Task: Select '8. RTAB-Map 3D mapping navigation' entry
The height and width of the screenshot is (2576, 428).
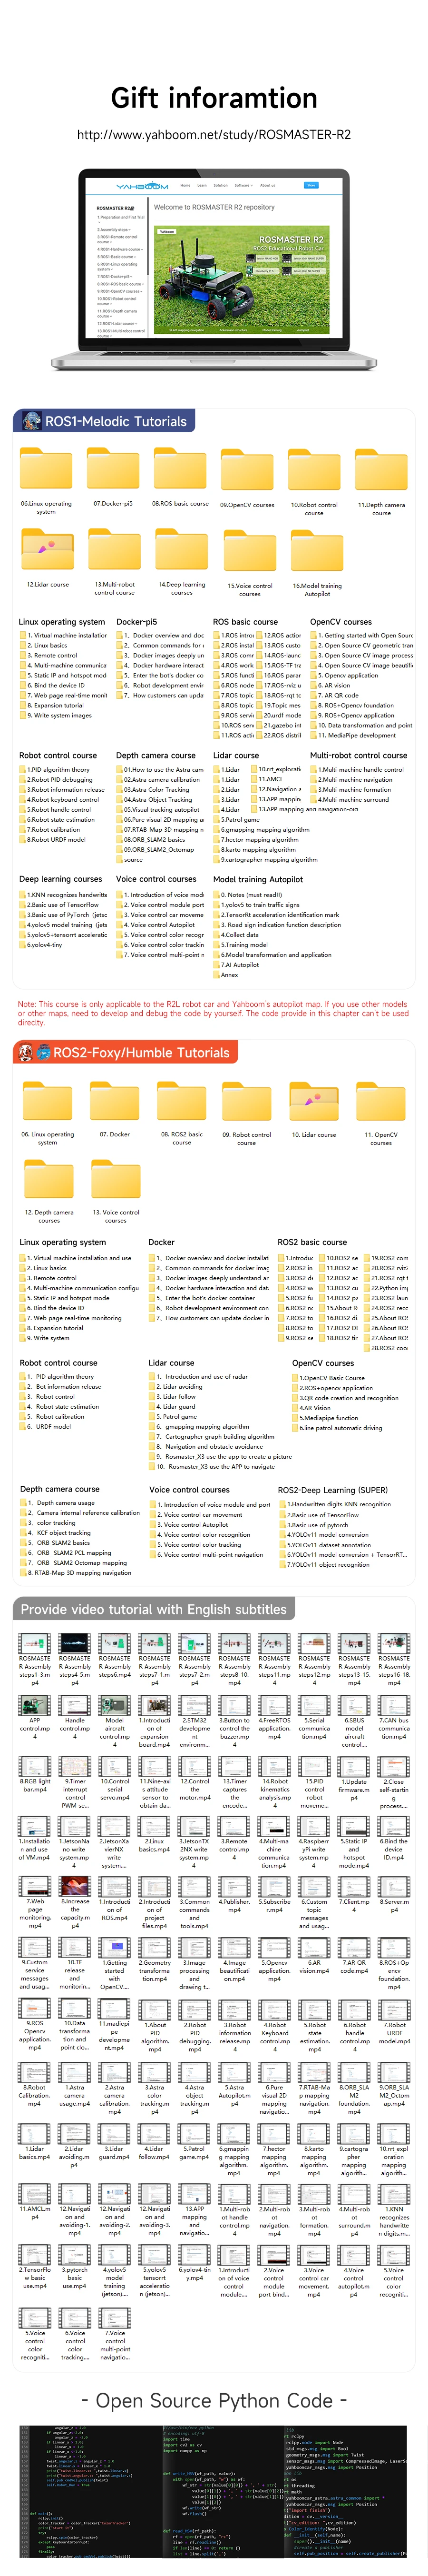Action: (77, 1572)
